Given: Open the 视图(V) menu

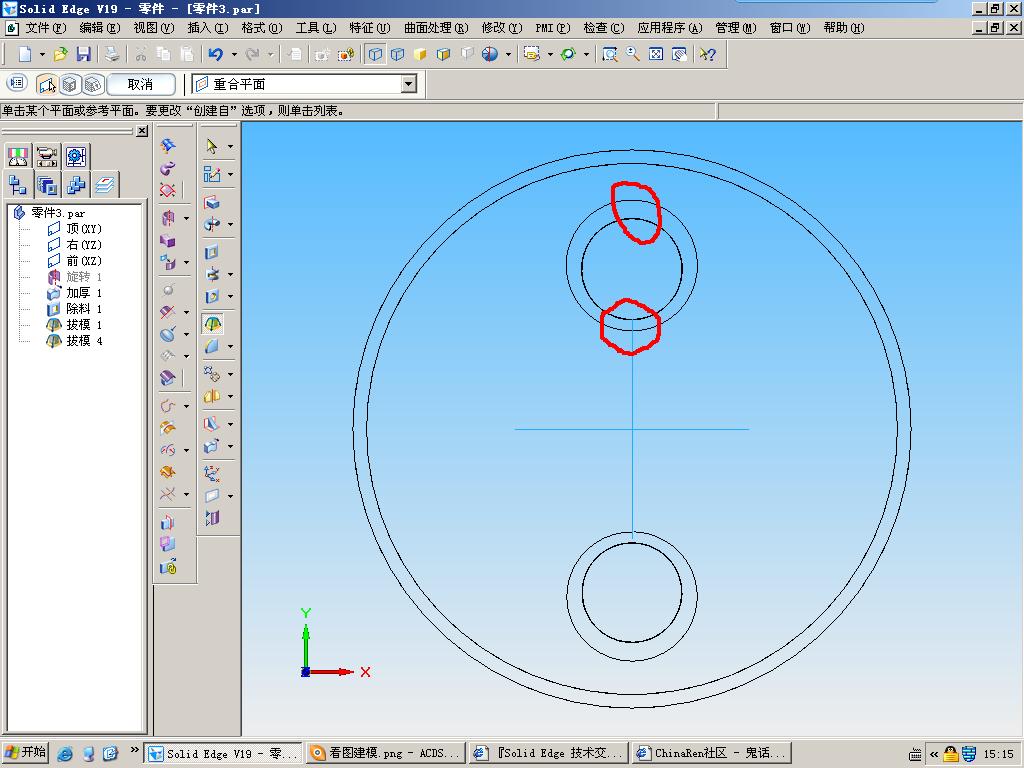Looking at the screenshot, I should tap(153, 28).
